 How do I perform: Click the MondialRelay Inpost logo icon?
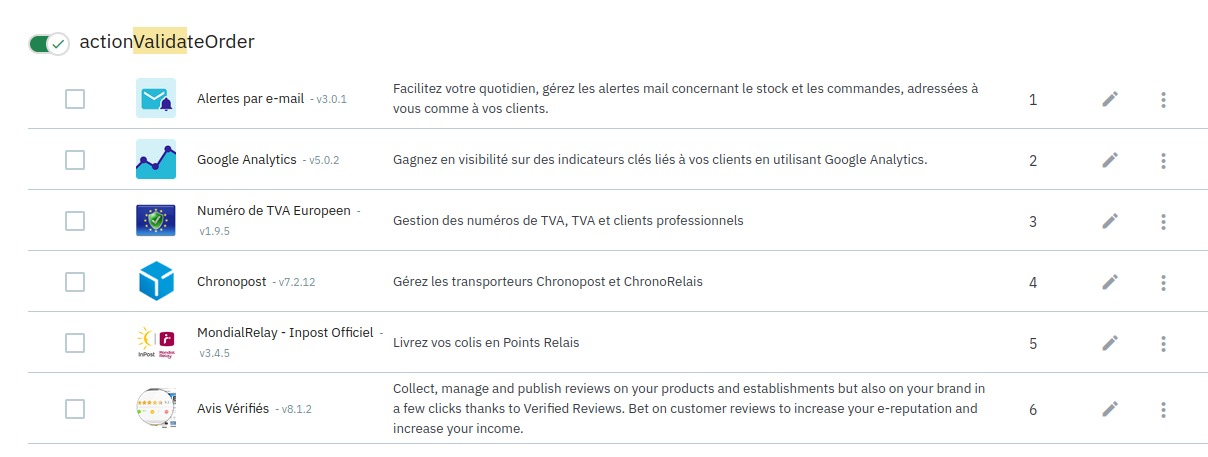[156, 343]
